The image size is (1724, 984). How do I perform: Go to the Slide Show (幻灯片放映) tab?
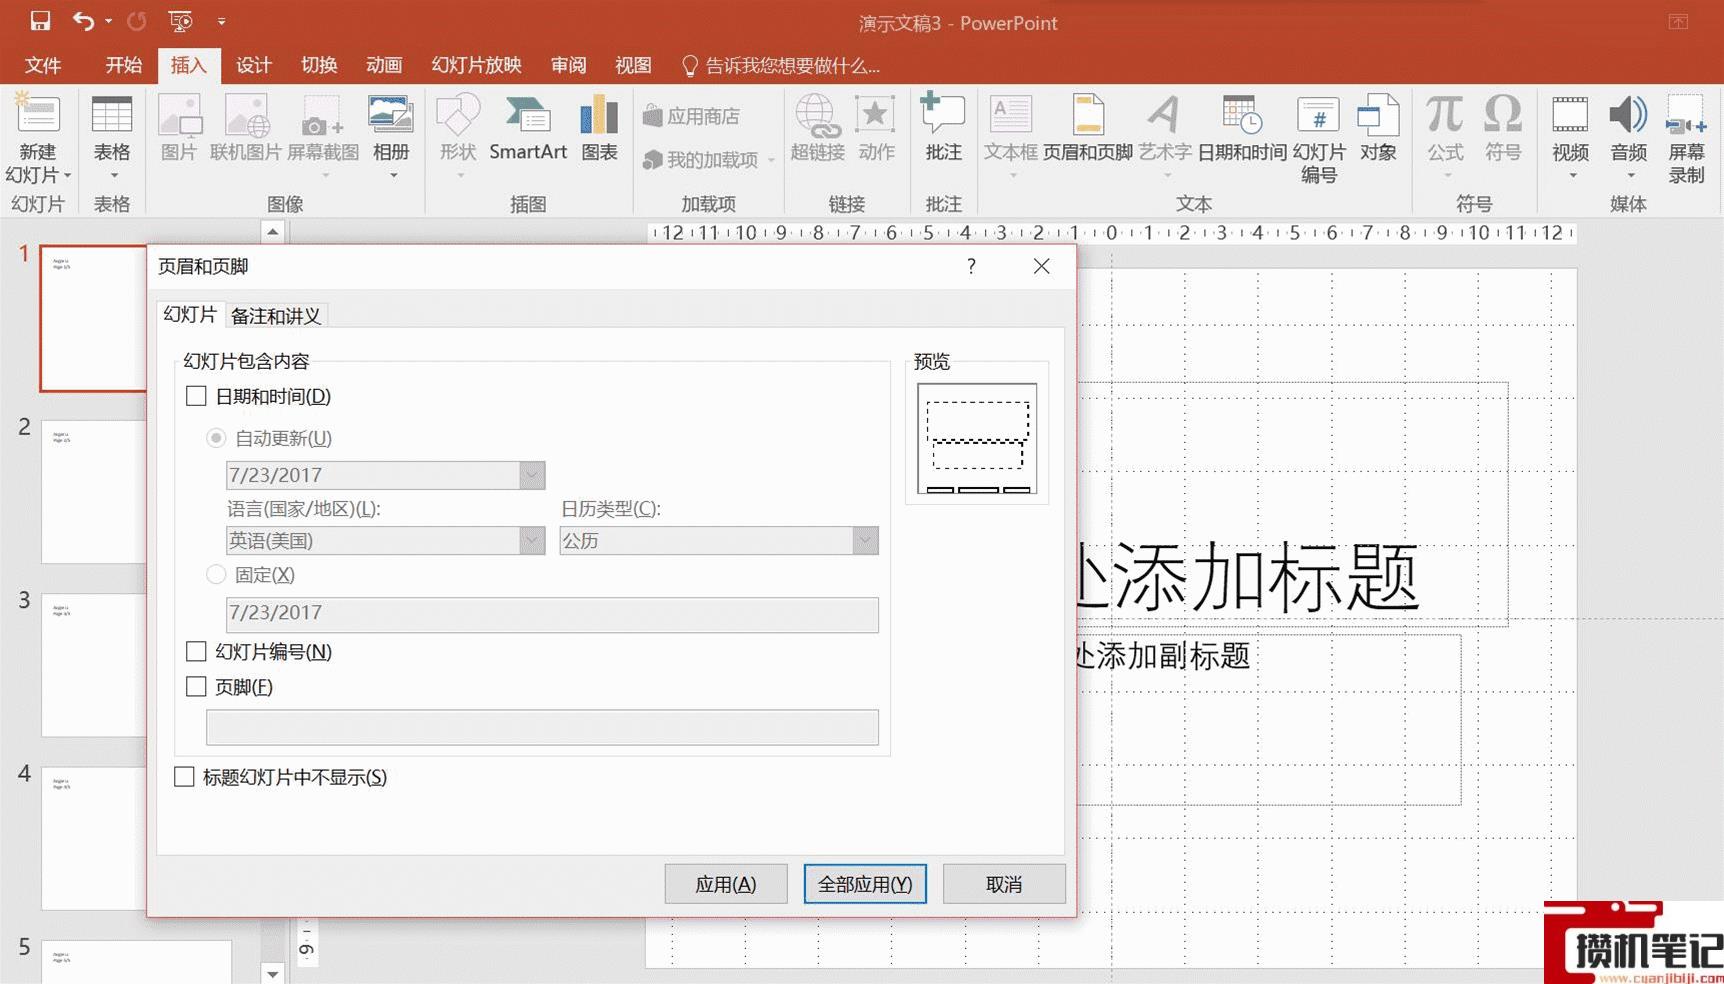pyautogui.click(x=476, y=65)
